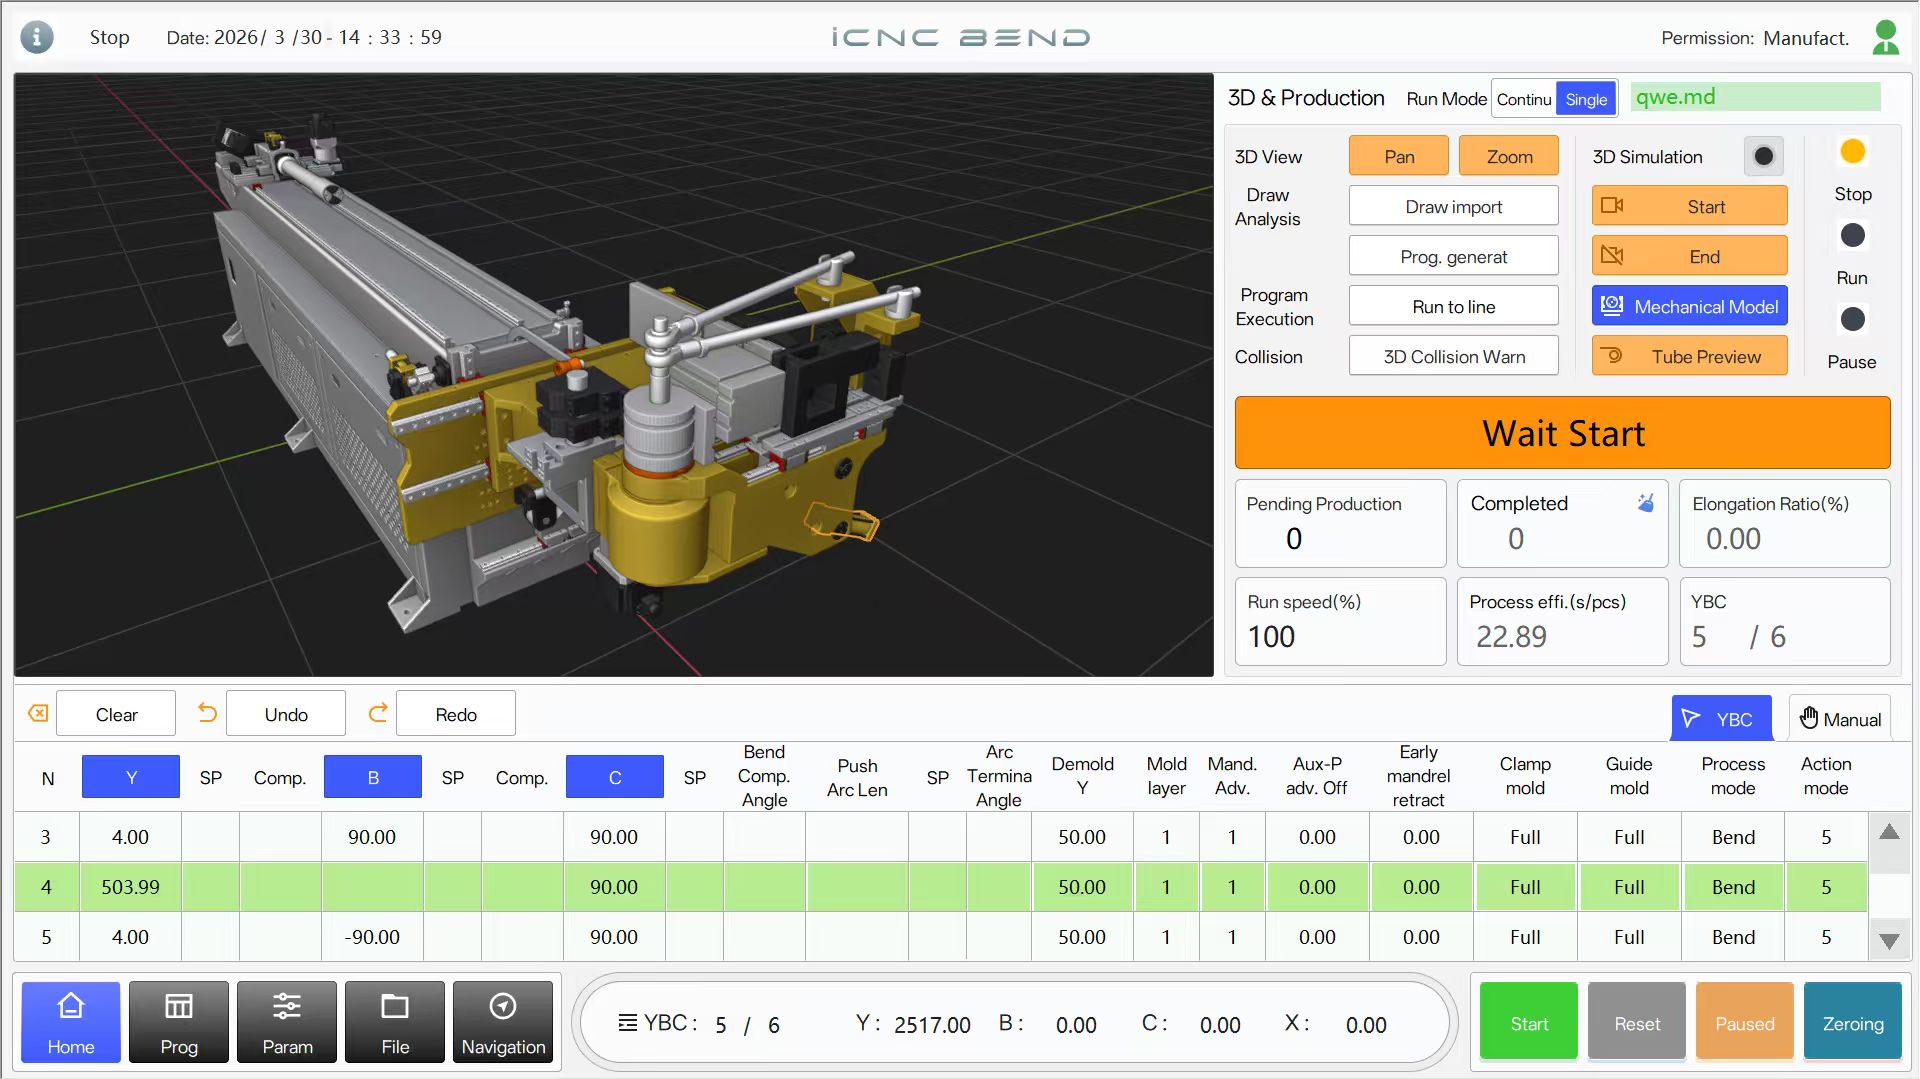Click the Pan view button
Image resolution: width=1920 pixels, height=1079 pixels.
click(x=1398, y=156)
